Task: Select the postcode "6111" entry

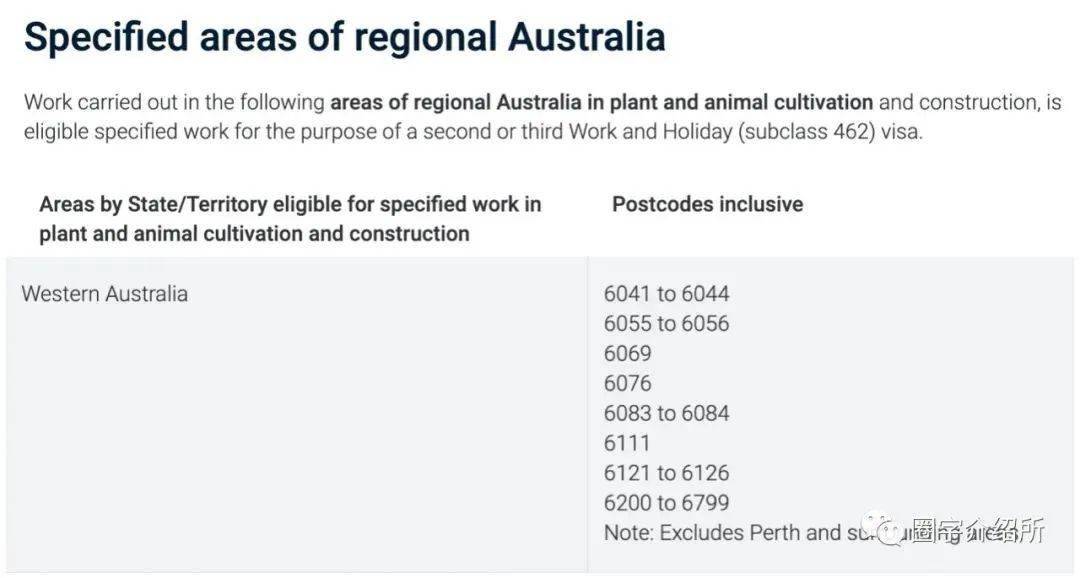Action: click(x=627, y=443)
